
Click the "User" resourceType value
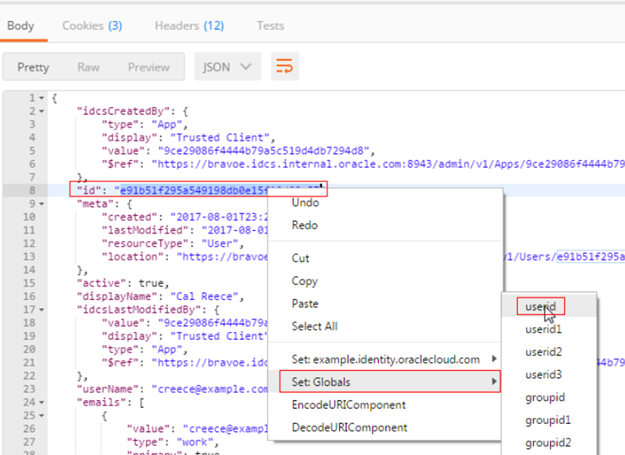(x=220, y=243)
